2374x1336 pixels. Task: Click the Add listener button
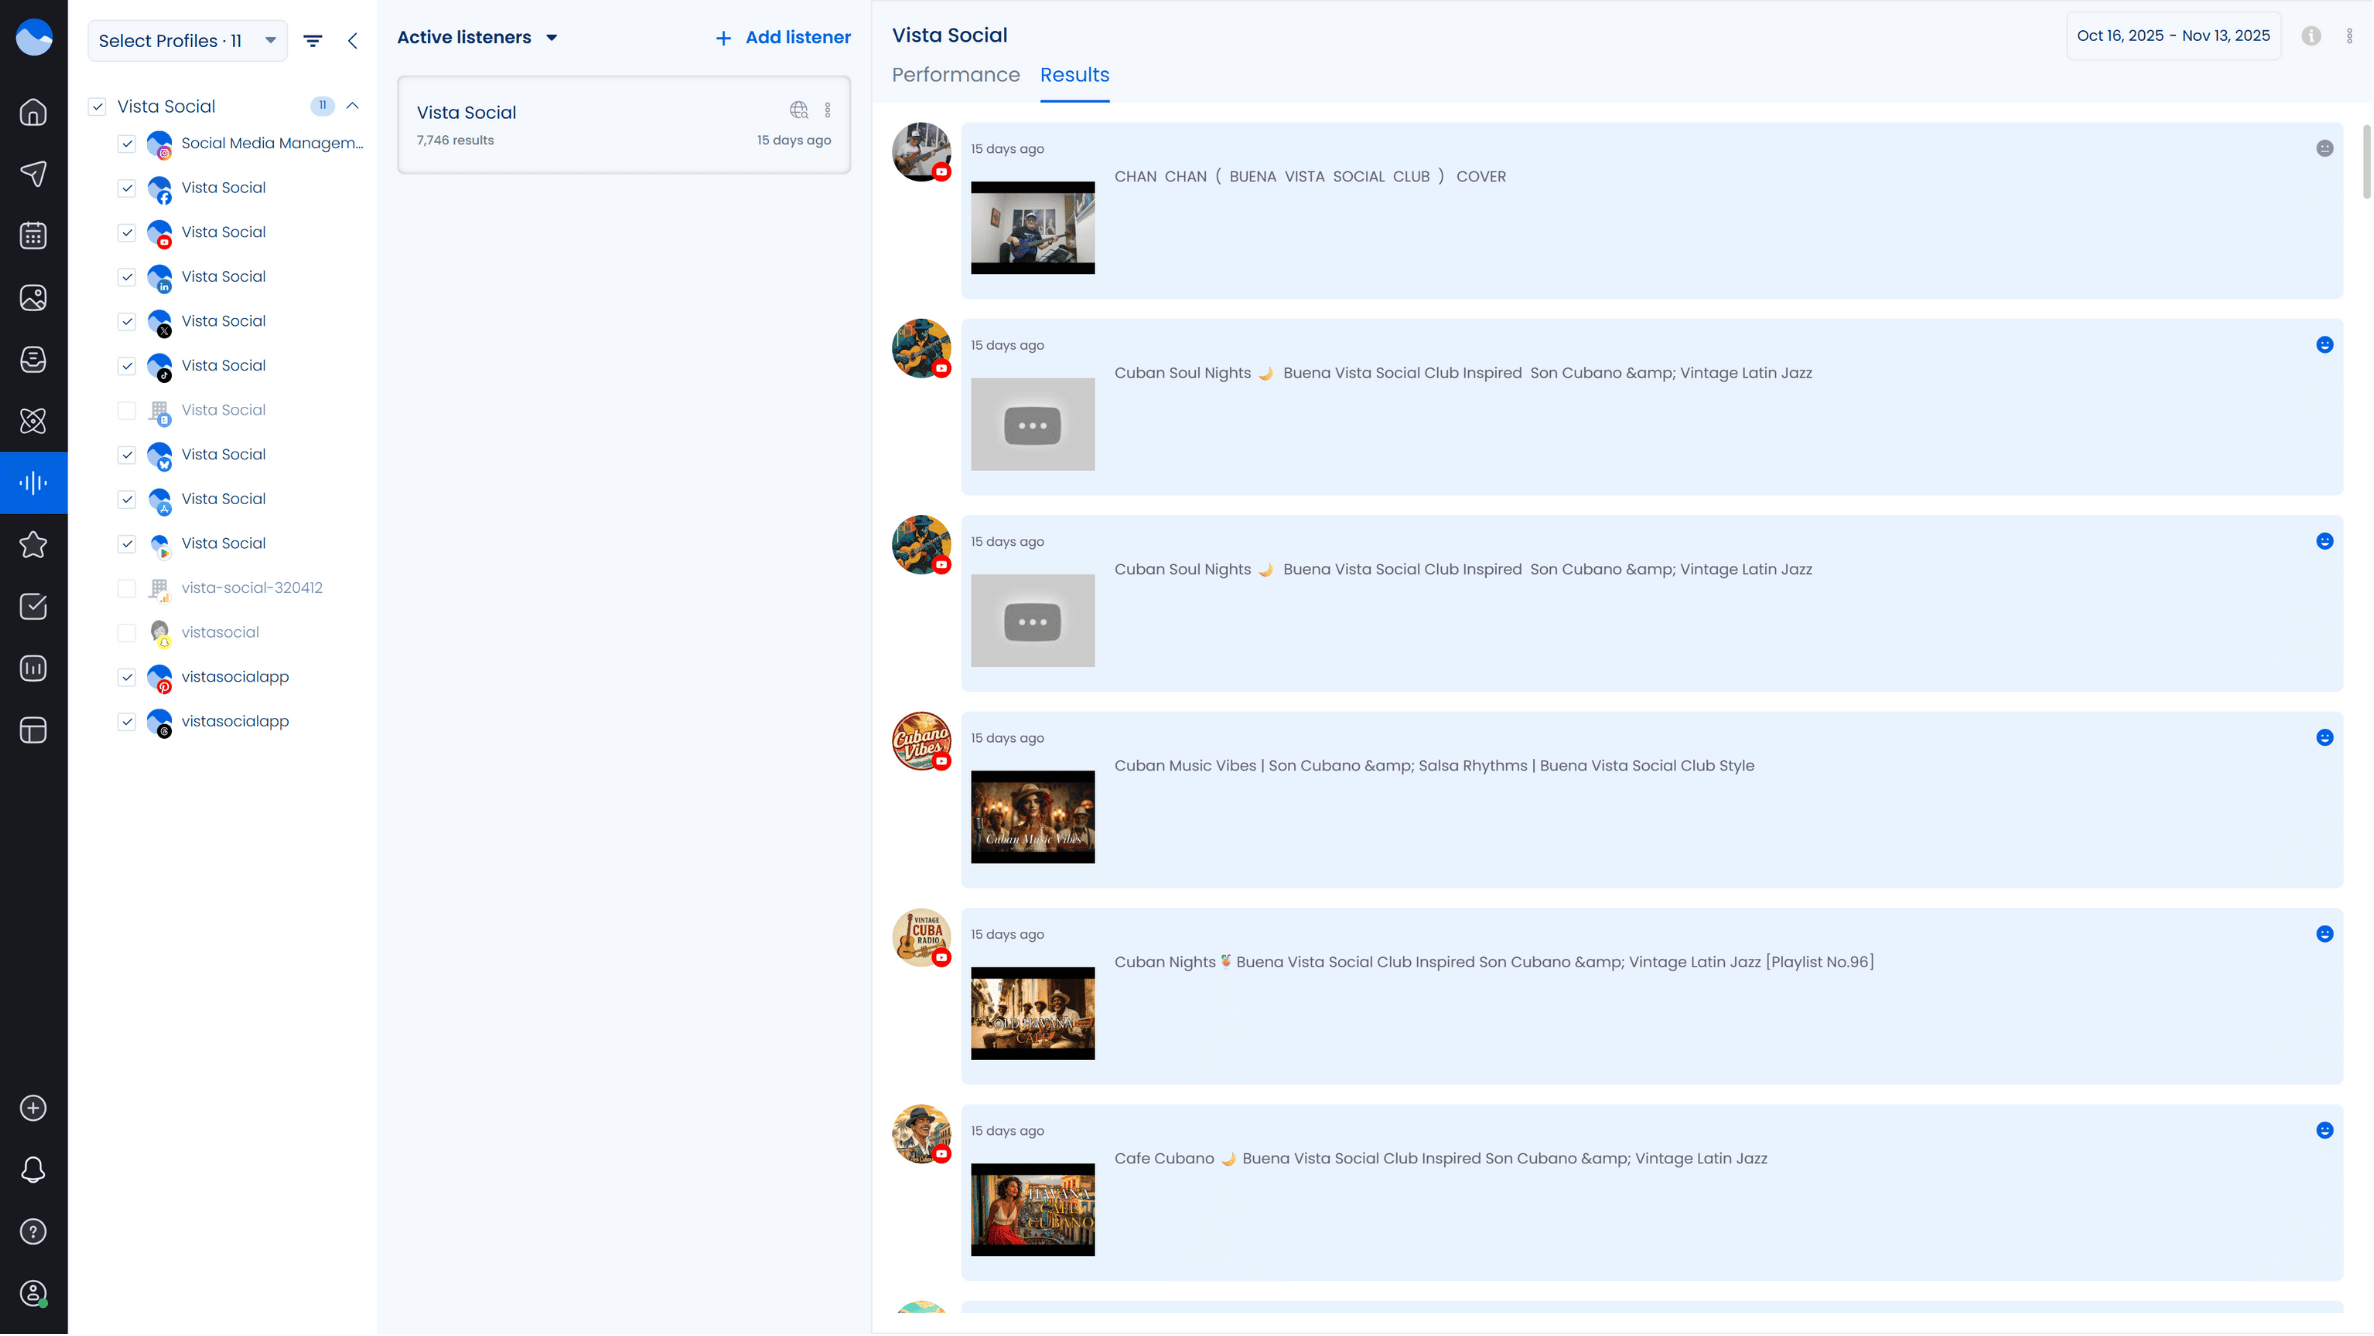click(783, 38)
